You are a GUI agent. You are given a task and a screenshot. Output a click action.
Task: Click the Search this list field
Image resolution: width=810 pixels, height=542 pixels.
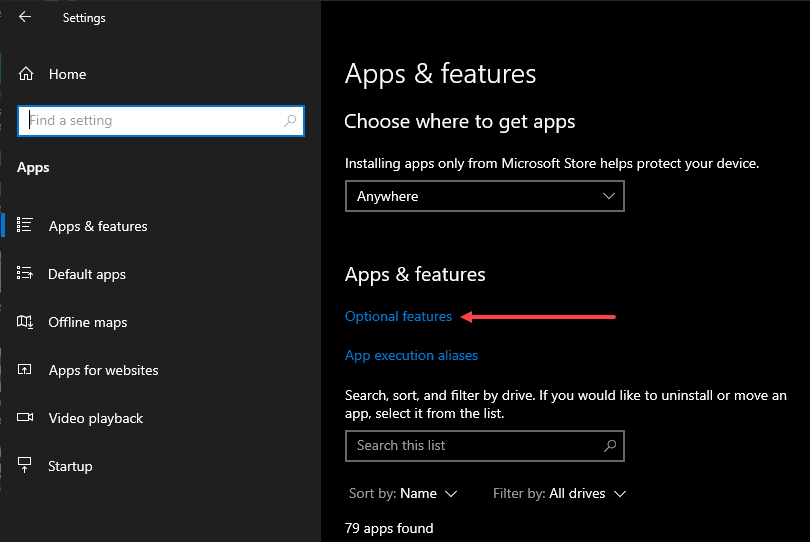coord(470,446)
